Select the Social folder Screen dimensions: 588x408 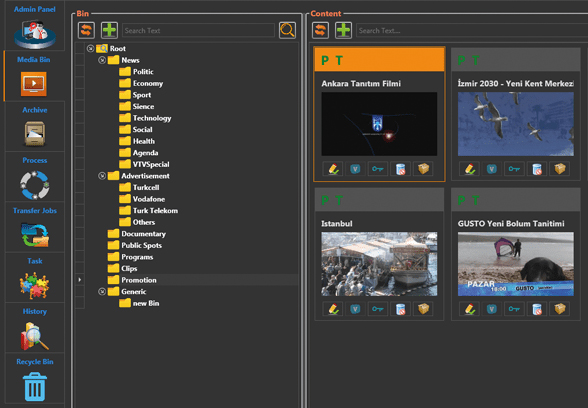136,129
